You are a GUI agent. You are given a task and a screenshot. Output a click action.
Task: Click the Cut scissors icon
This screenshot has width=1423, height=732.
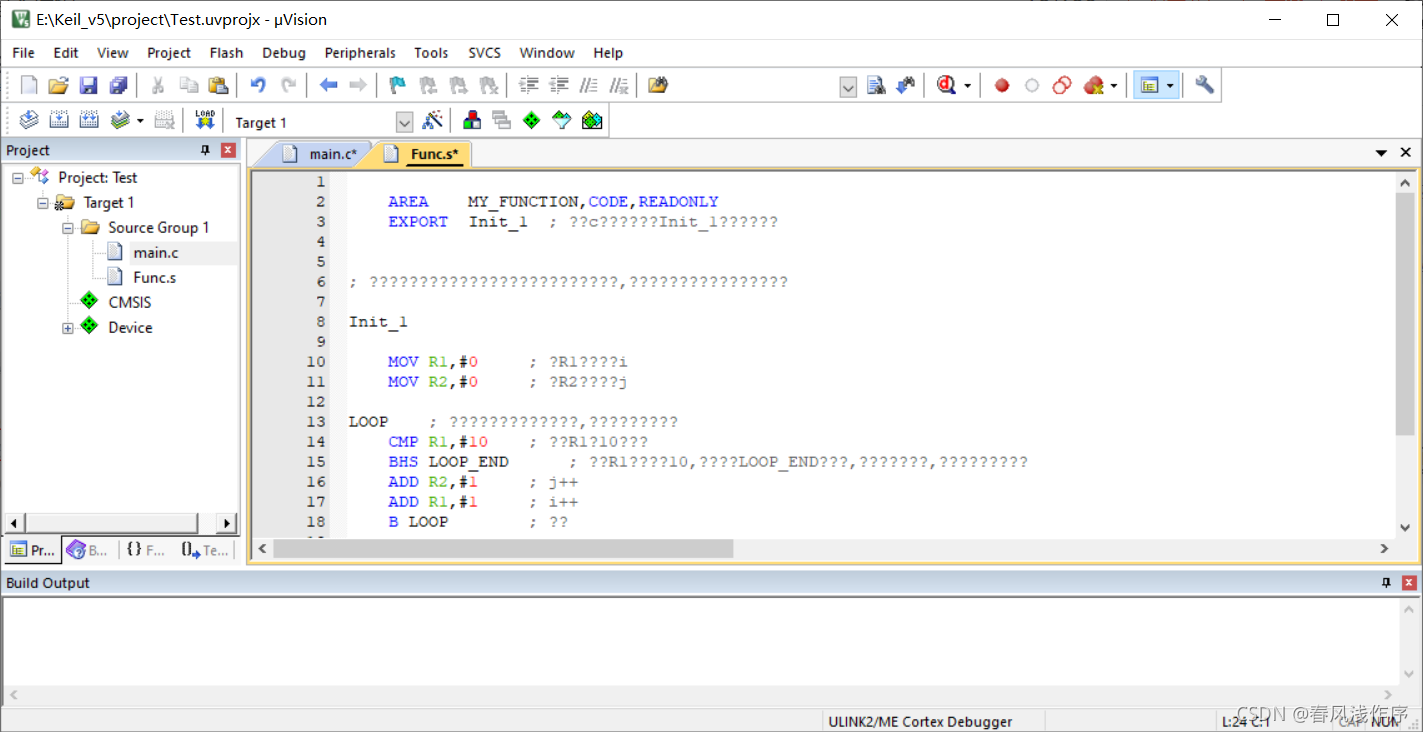pyautogui.click(x=157, y=86)
